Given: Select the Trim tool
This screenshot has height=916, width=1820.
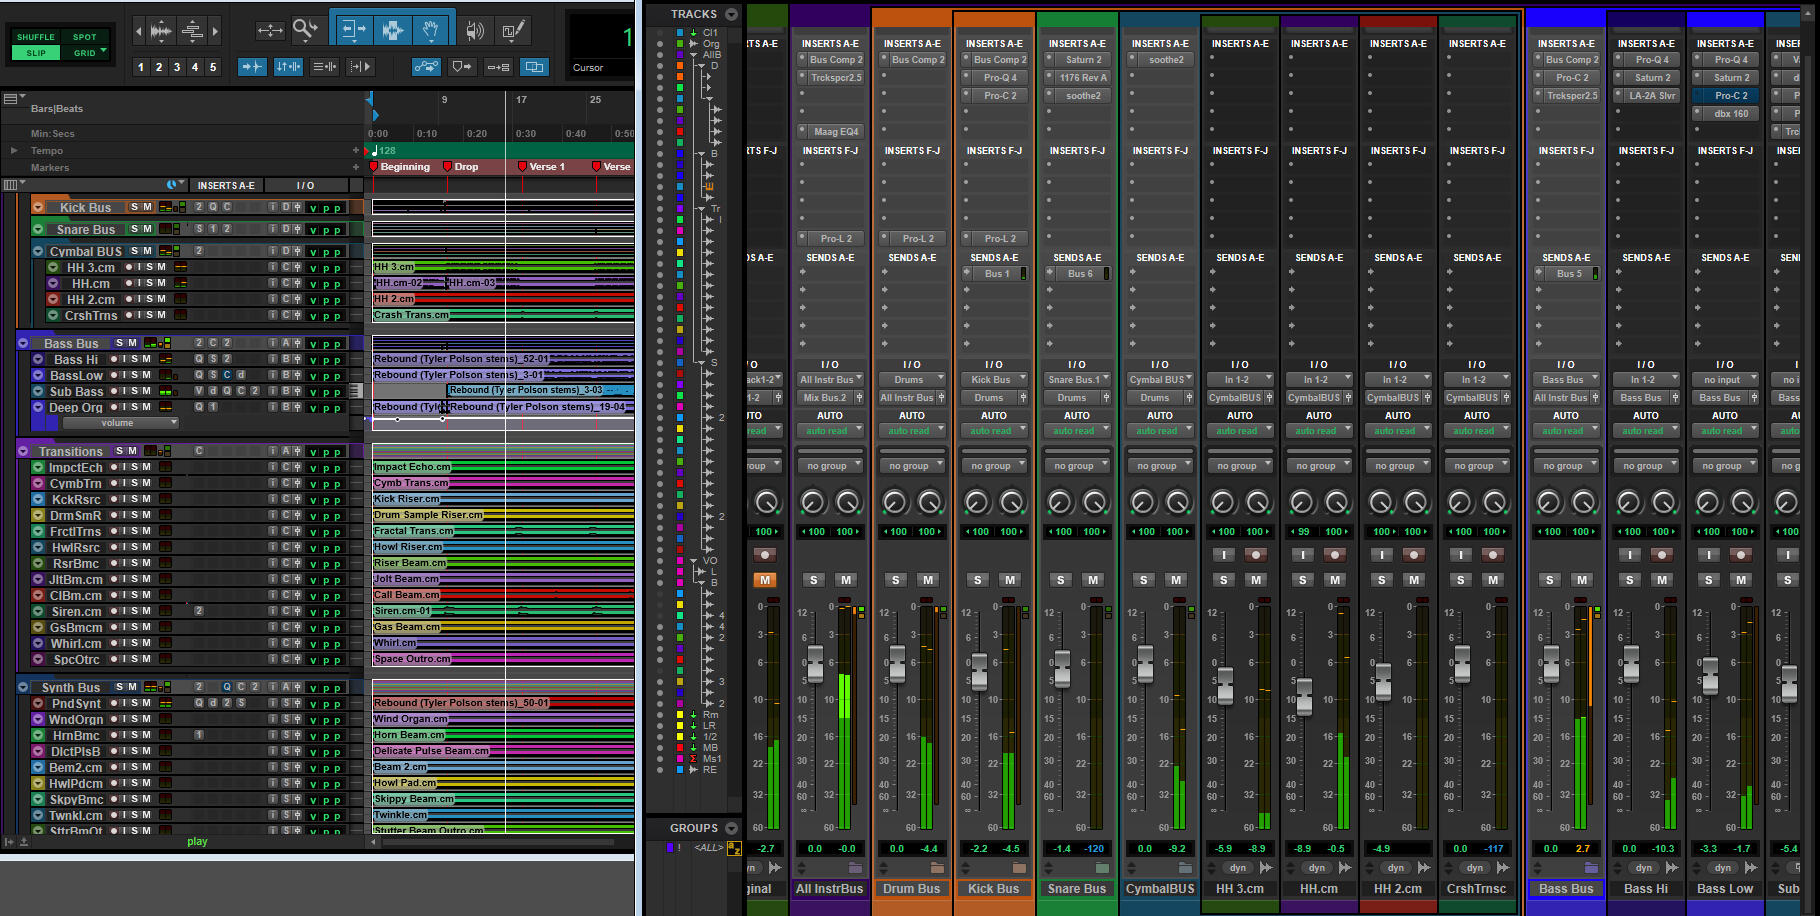Looking at the screenshot, I should (x=353, y=30).
